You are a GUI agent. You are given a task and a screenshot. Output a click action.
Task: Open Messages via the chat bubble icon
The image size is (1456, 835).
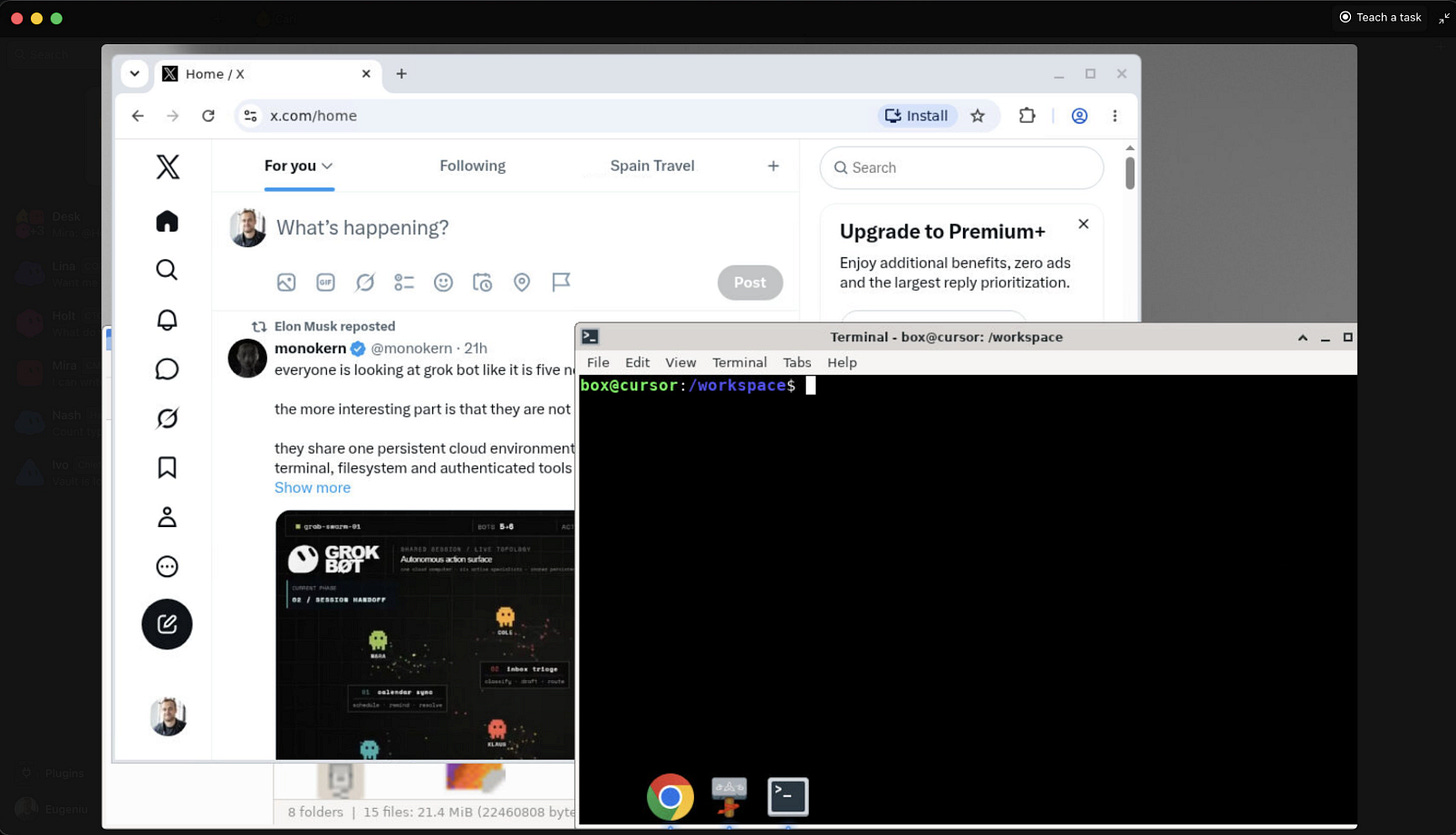167,369
